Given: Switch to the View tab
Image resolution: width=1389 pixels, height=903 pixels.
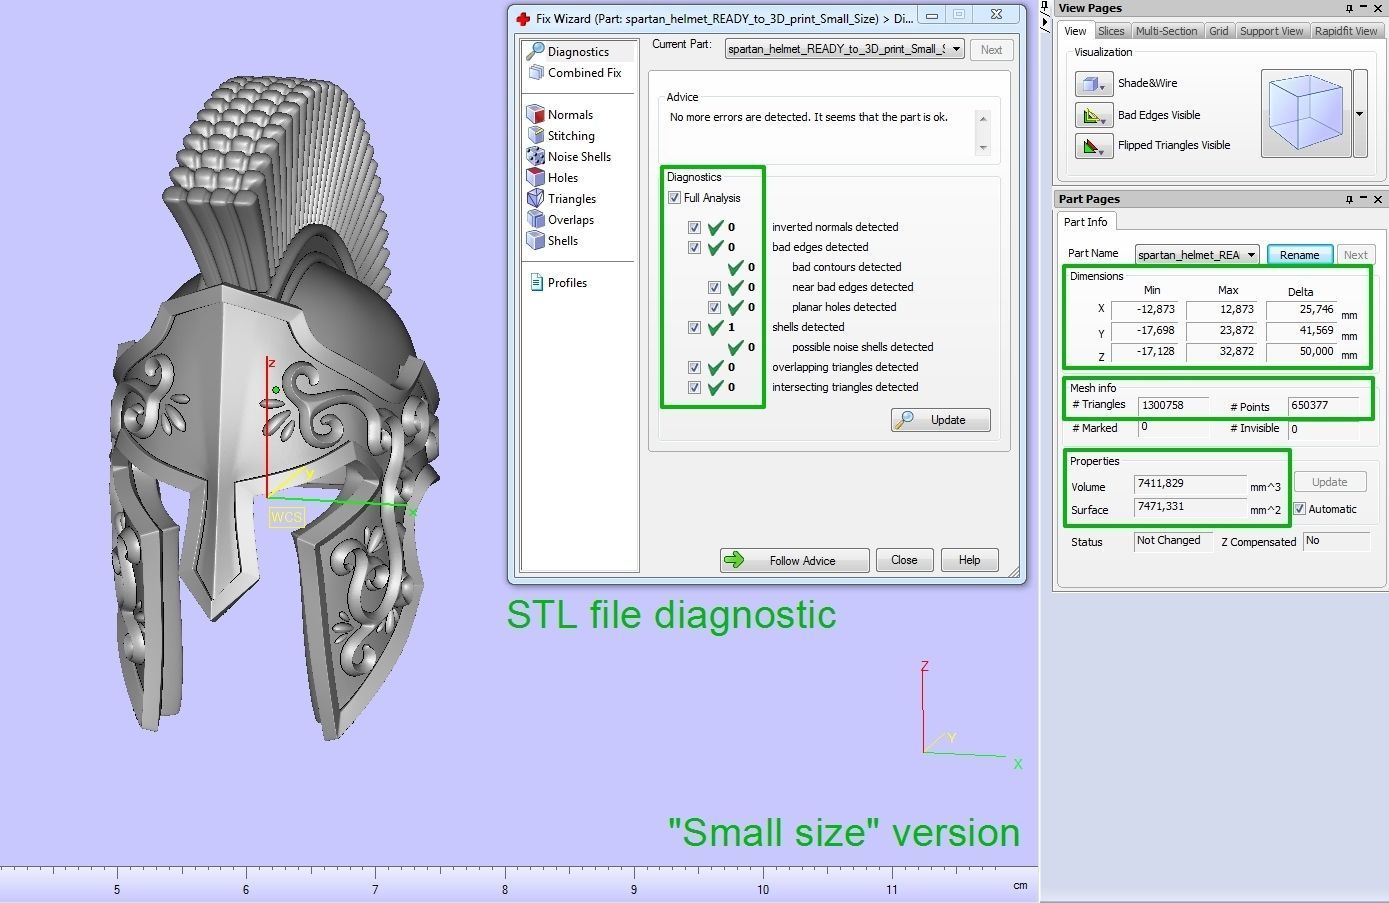Looking at the screenshot, I should [1075, 31].
